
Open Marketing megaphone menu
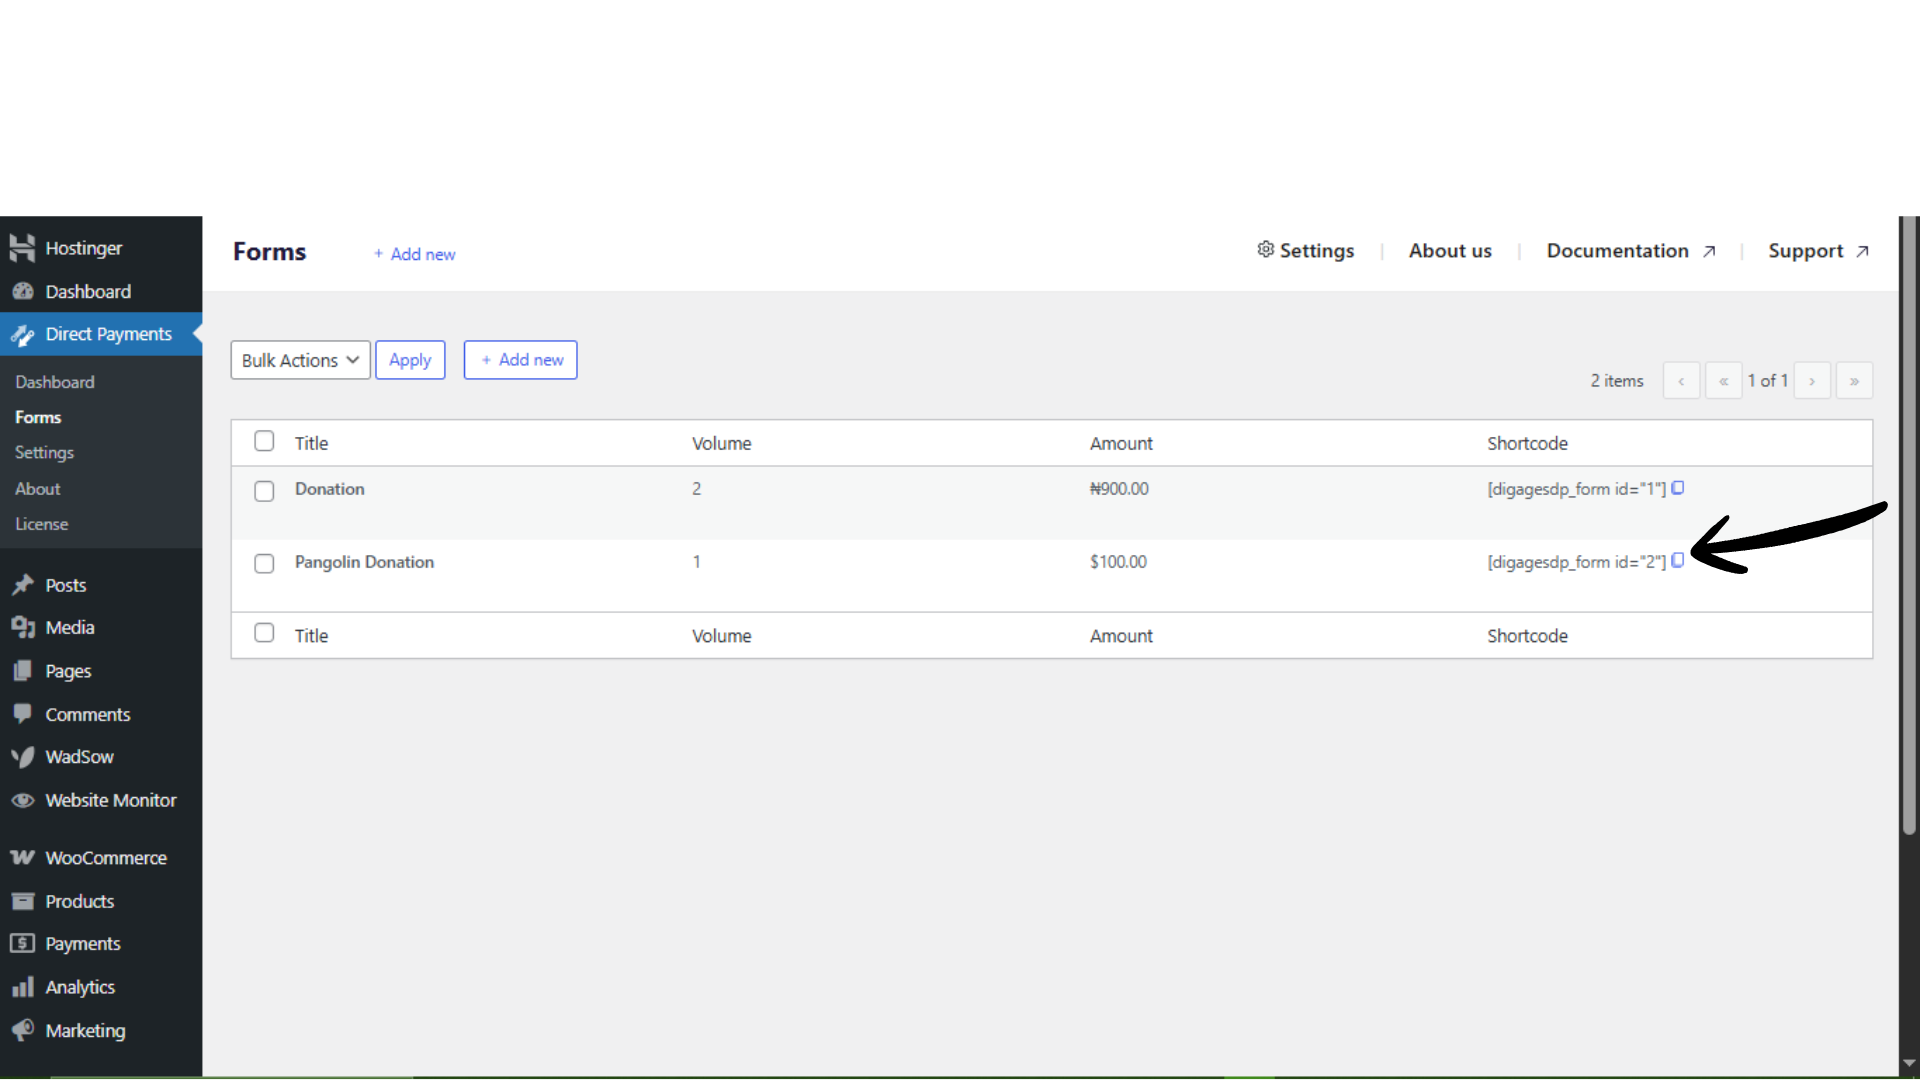pyautogui.click(x=22, y=1030)
